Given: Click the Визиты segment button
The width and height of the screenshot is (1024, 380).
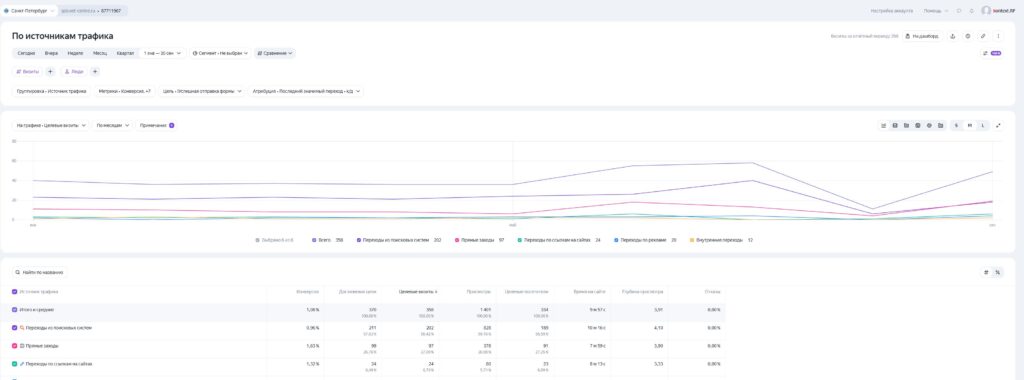Looking at the screenshot, I should pyautogui.click(x=27, y=72).
